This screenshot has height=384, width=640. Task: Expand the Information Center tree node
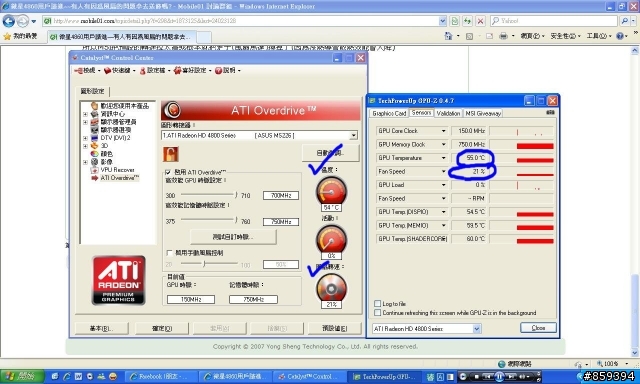85,114
